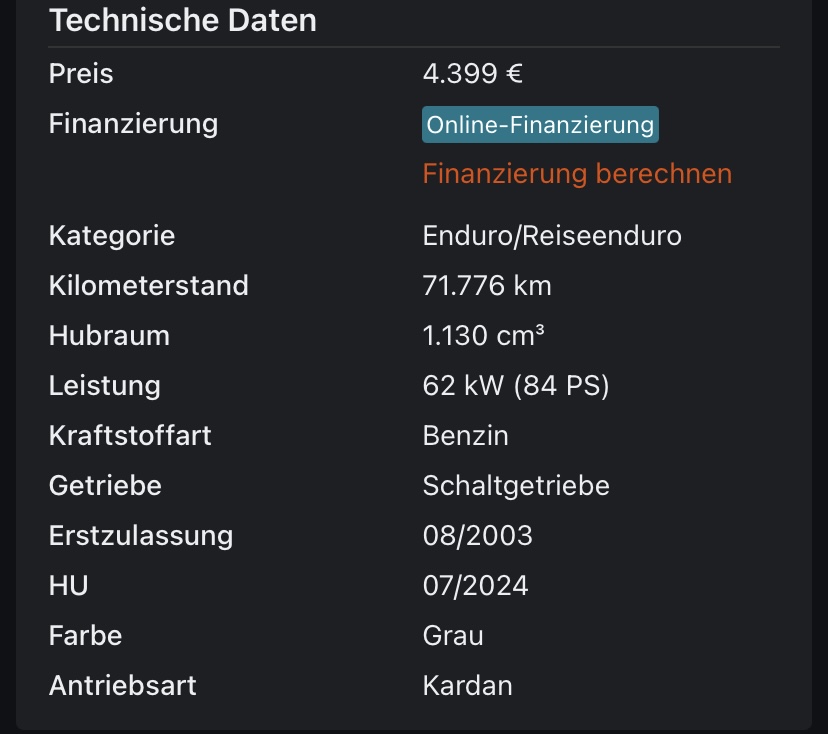828x734 pixels.
Task: Click the Kilometerstand label
Action: coord(148,286)
